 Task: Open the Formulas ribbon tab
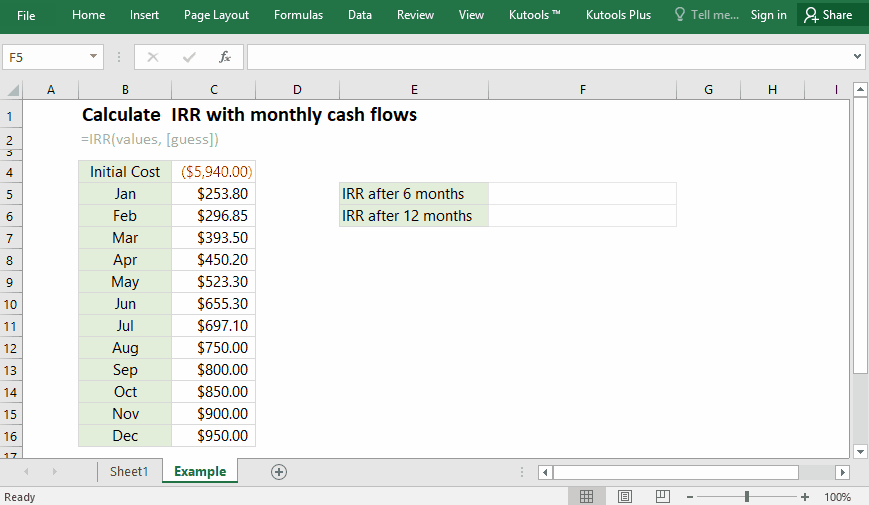(x=298, y=15)
